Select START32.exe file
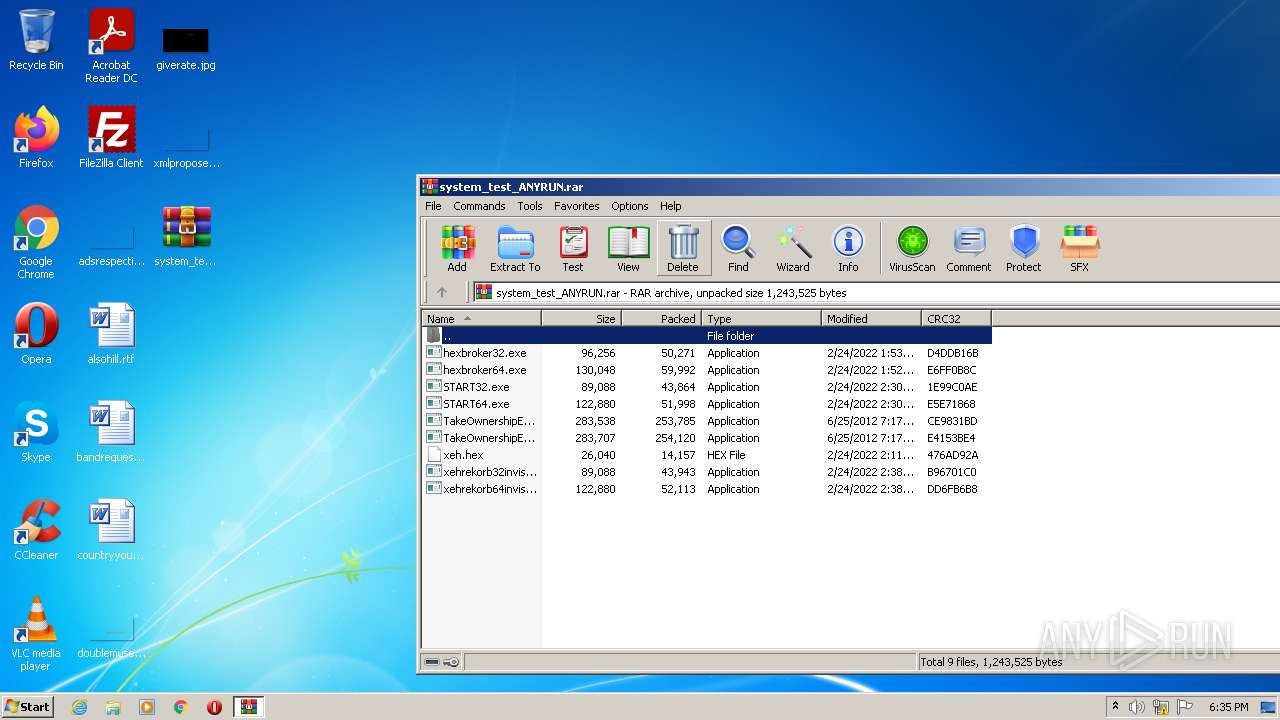1280x720 pixels. point(707,387)
